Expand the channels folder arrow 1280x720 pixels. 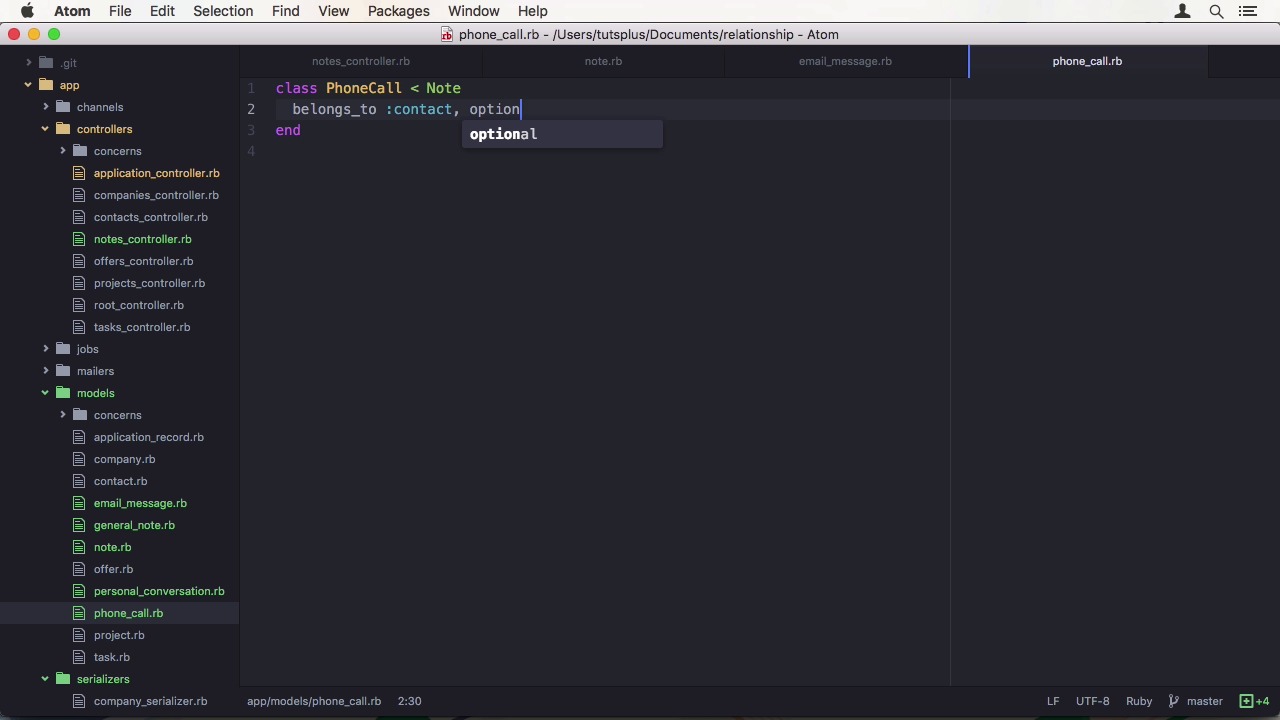46,107
